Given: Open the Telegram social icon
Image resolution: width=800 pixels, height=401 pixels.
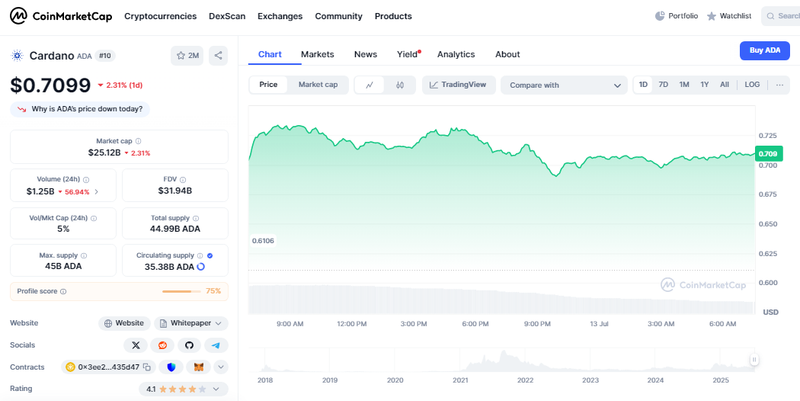Looking at the screenshot, I should 215,345.
